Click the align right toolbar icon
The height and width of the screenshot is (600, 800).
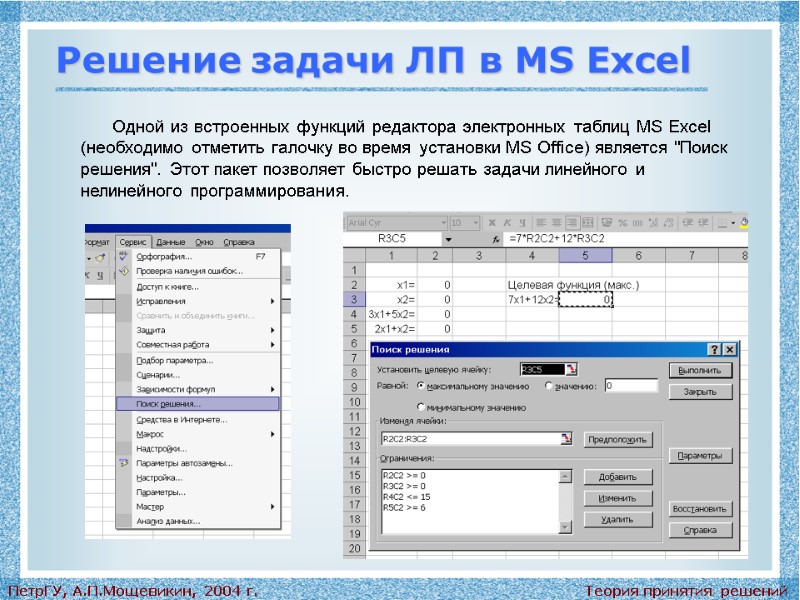pos(572,222)
